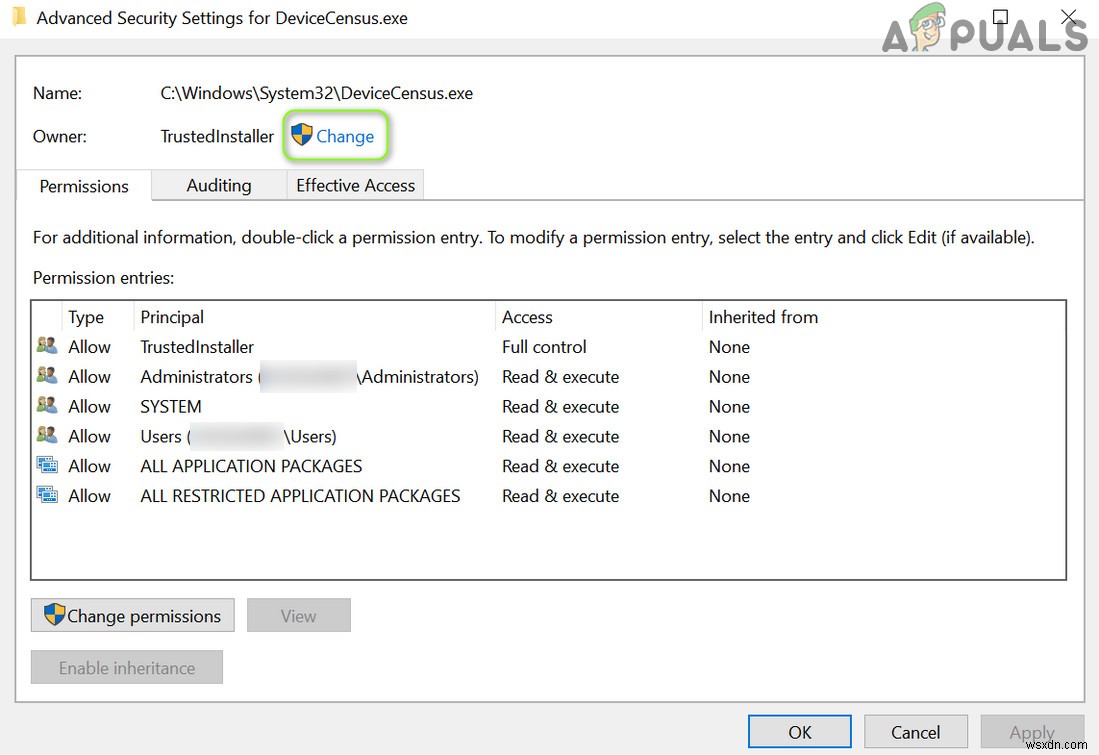This screenshot has height=755, width=1099.
Task: Open the Effective Access tab
Action: pos(355,185)
